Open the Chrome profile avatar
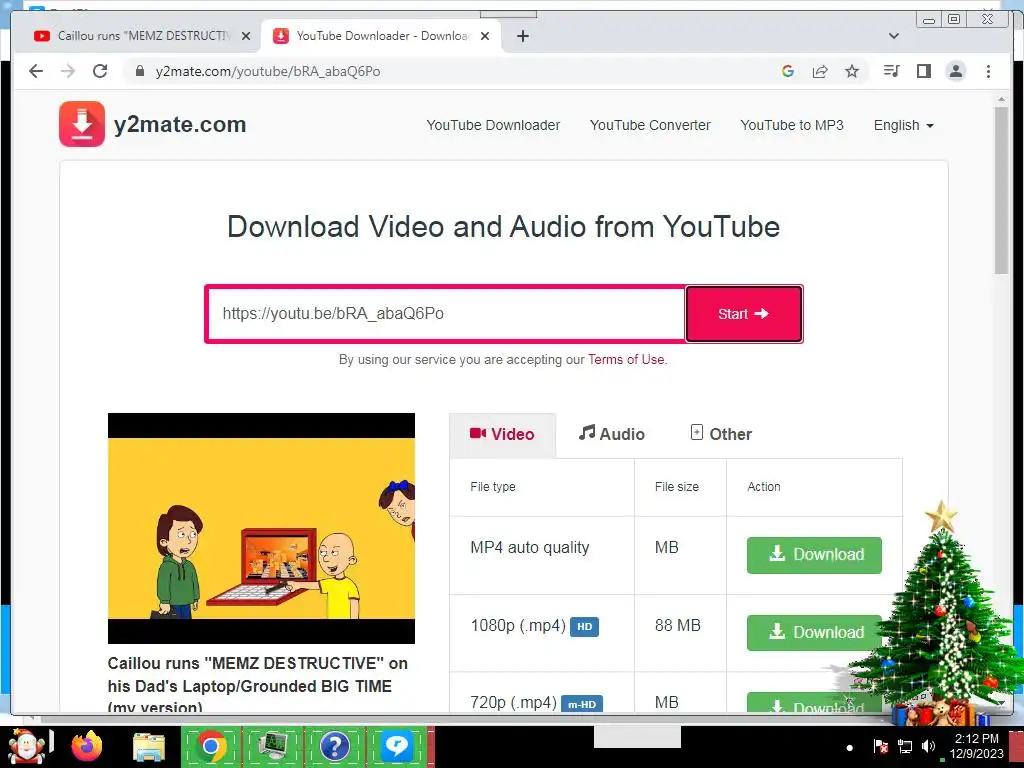This screenshot has width=1024, height=768. [955, 71]
